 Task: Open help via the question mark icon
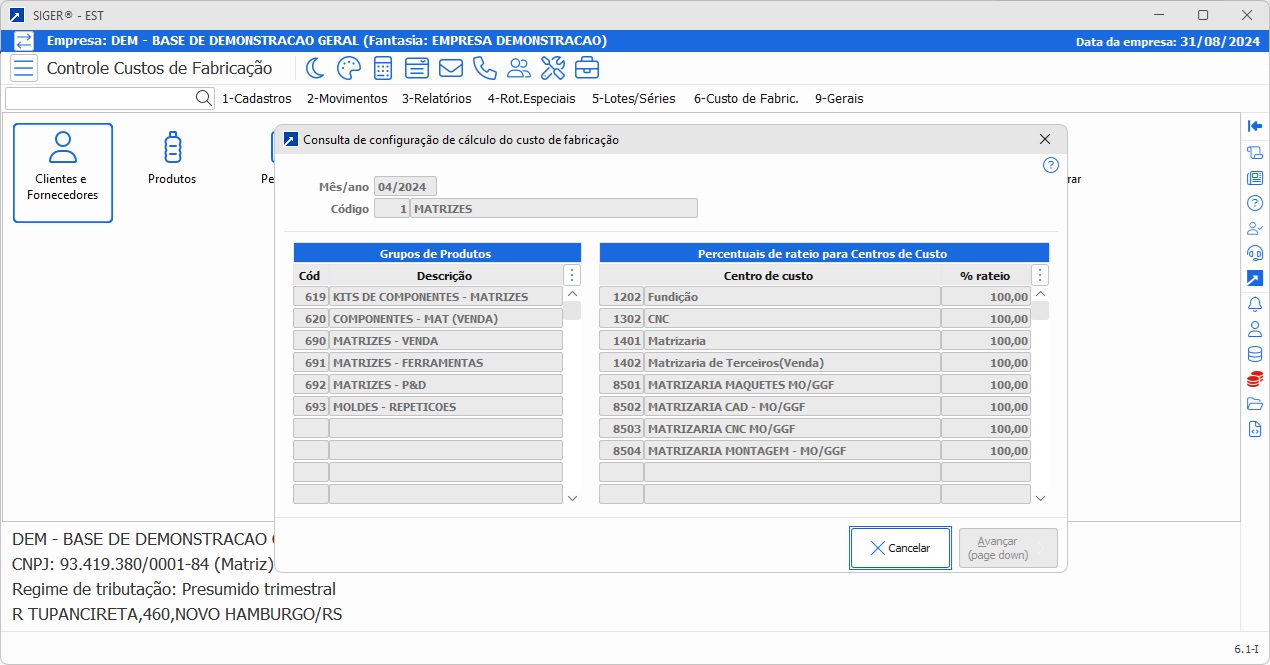1051,166
